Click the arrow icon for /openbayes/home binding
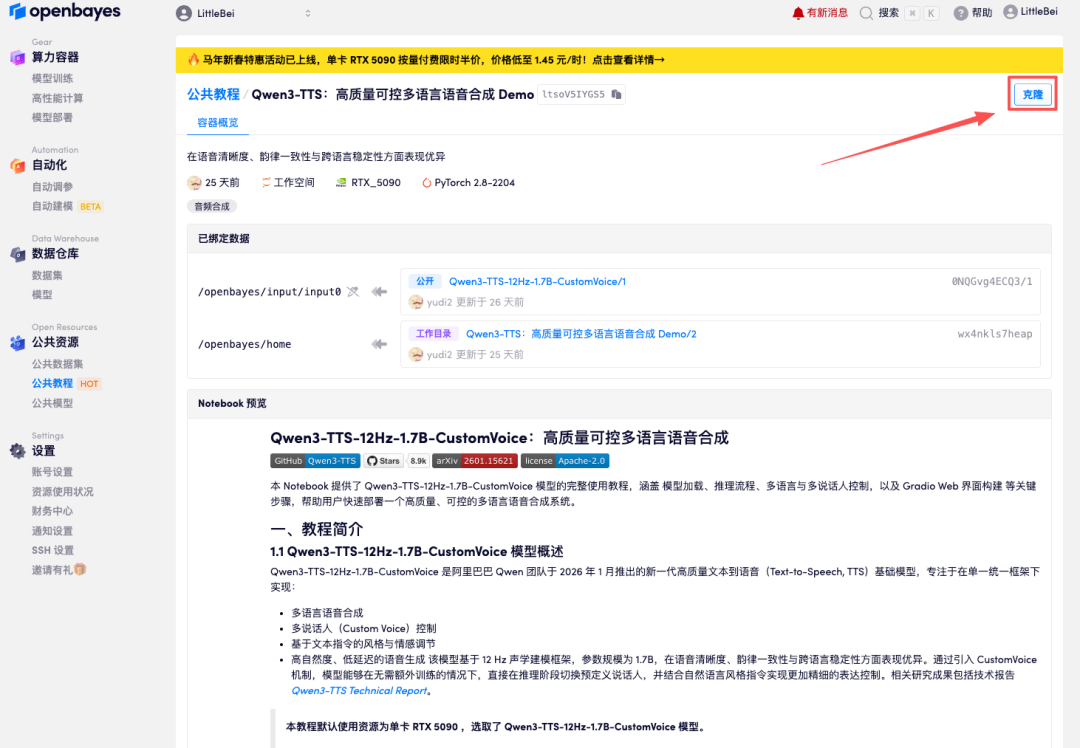The image size is (1080, 748). pos(379,344)
